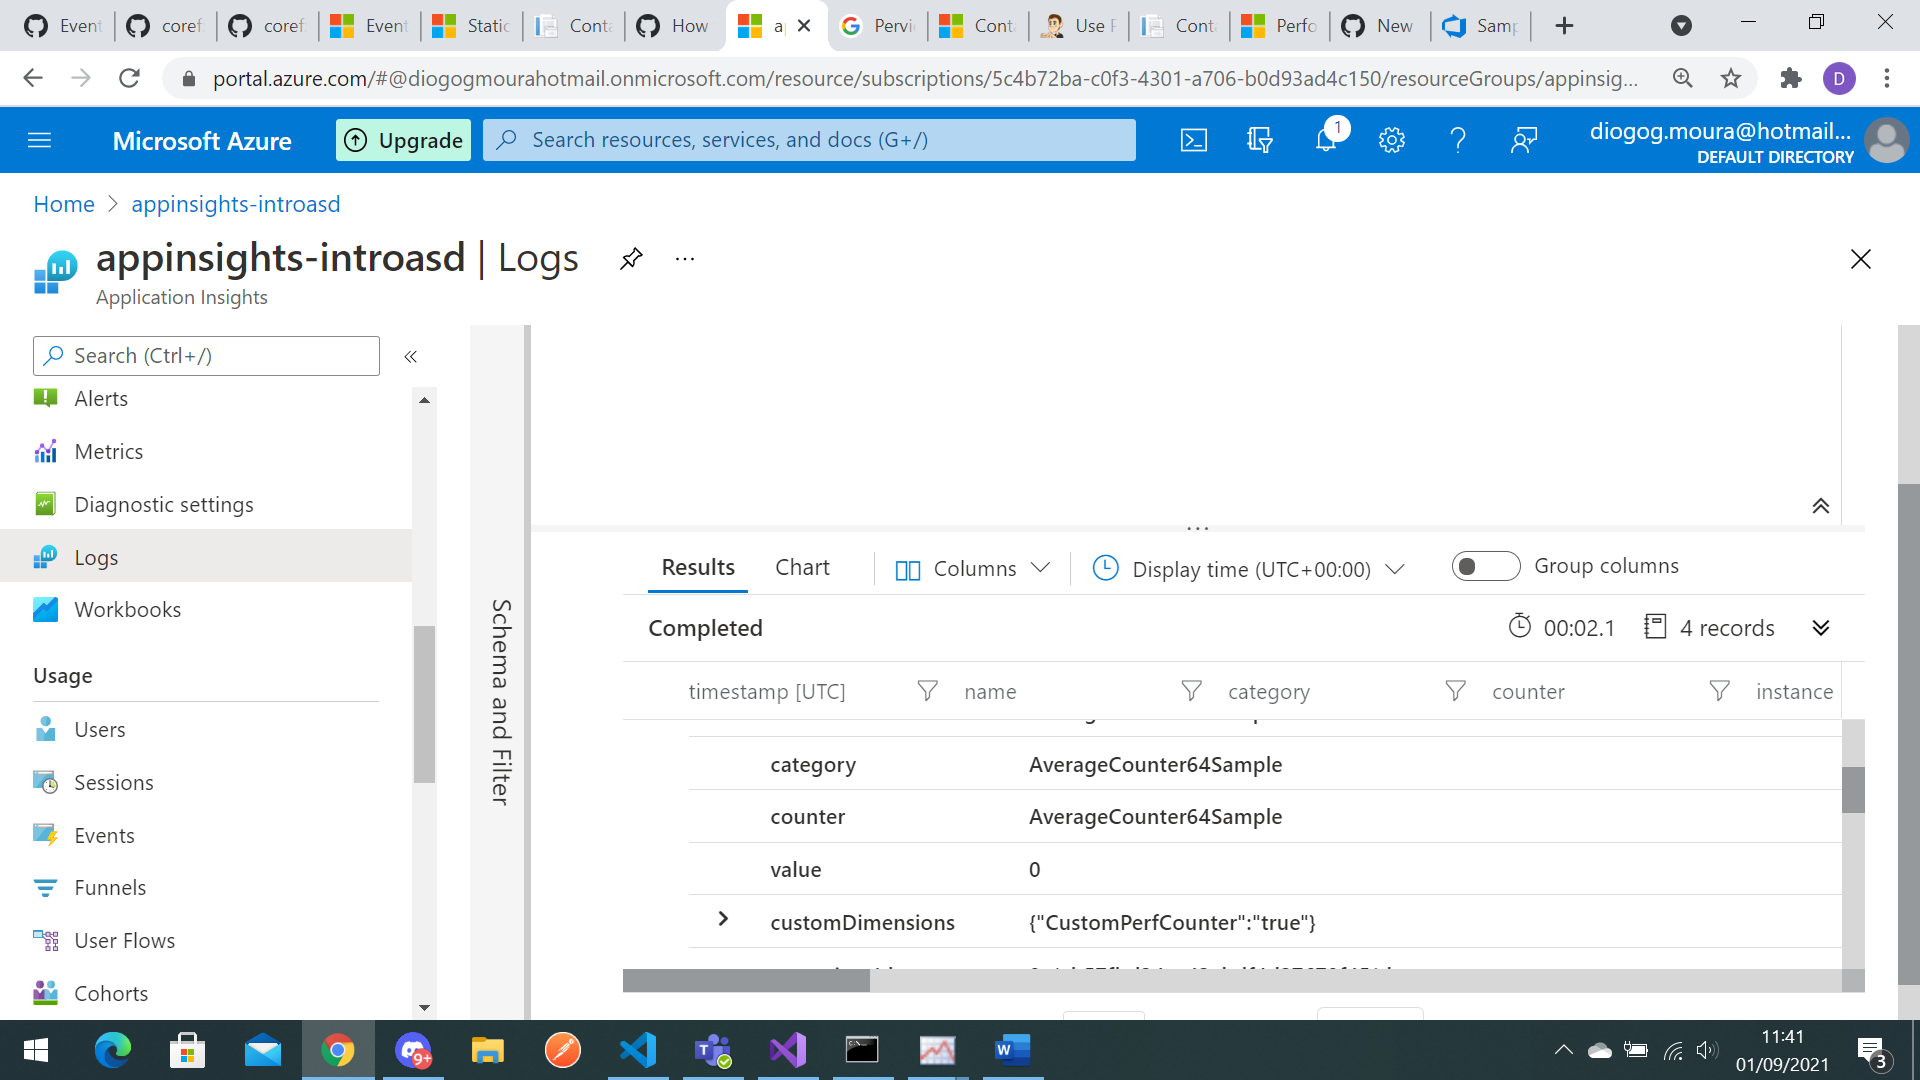Open the Cloud Shell terminal icon
The image size is (1920, 1080).
[x=1193, y=140]
